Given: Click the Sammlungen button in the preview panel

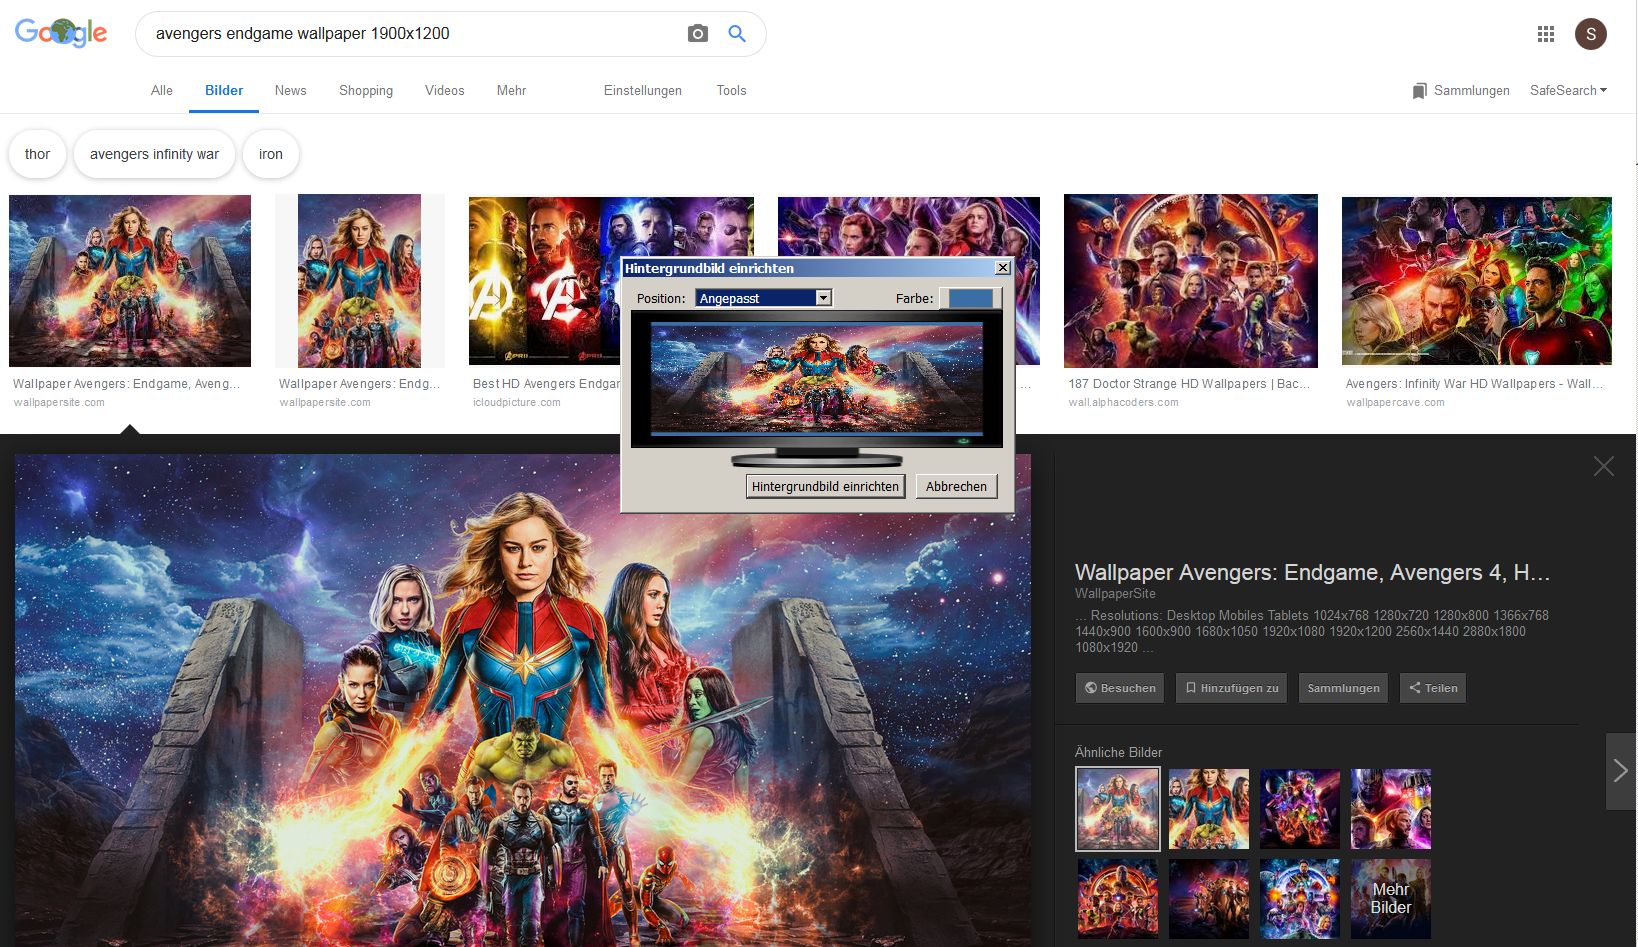Looking at the screenshot, I should (x=1343, y=688).
